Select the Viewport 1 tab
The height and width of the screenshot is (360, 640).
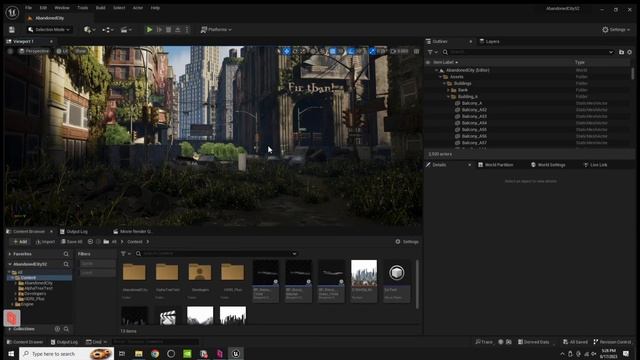23,42
